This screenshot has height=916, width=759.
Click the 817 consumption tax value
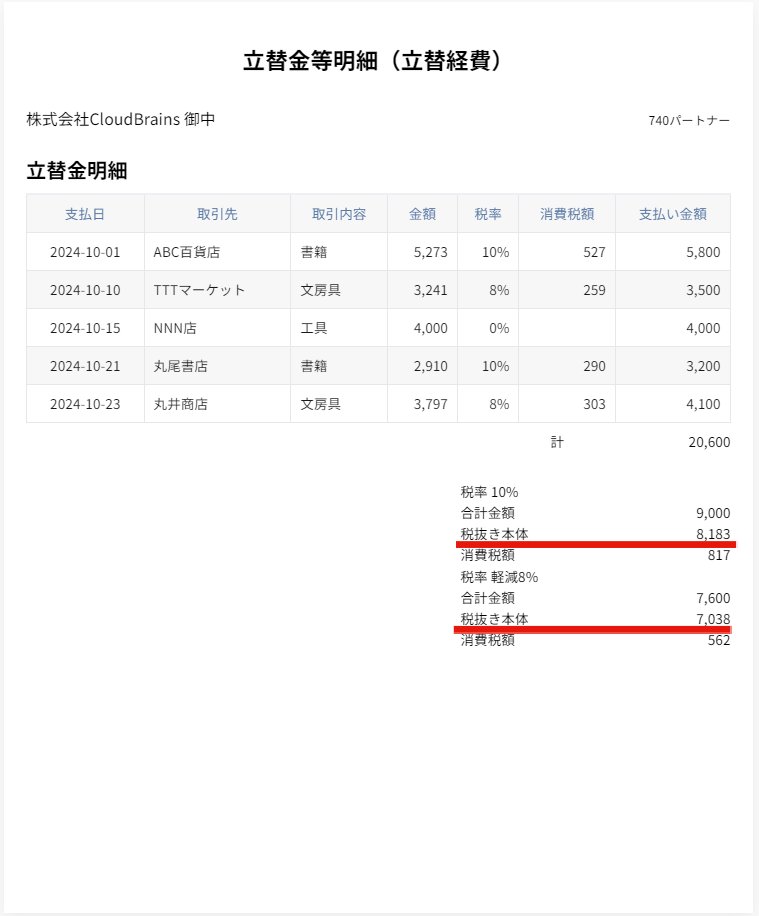719,555
